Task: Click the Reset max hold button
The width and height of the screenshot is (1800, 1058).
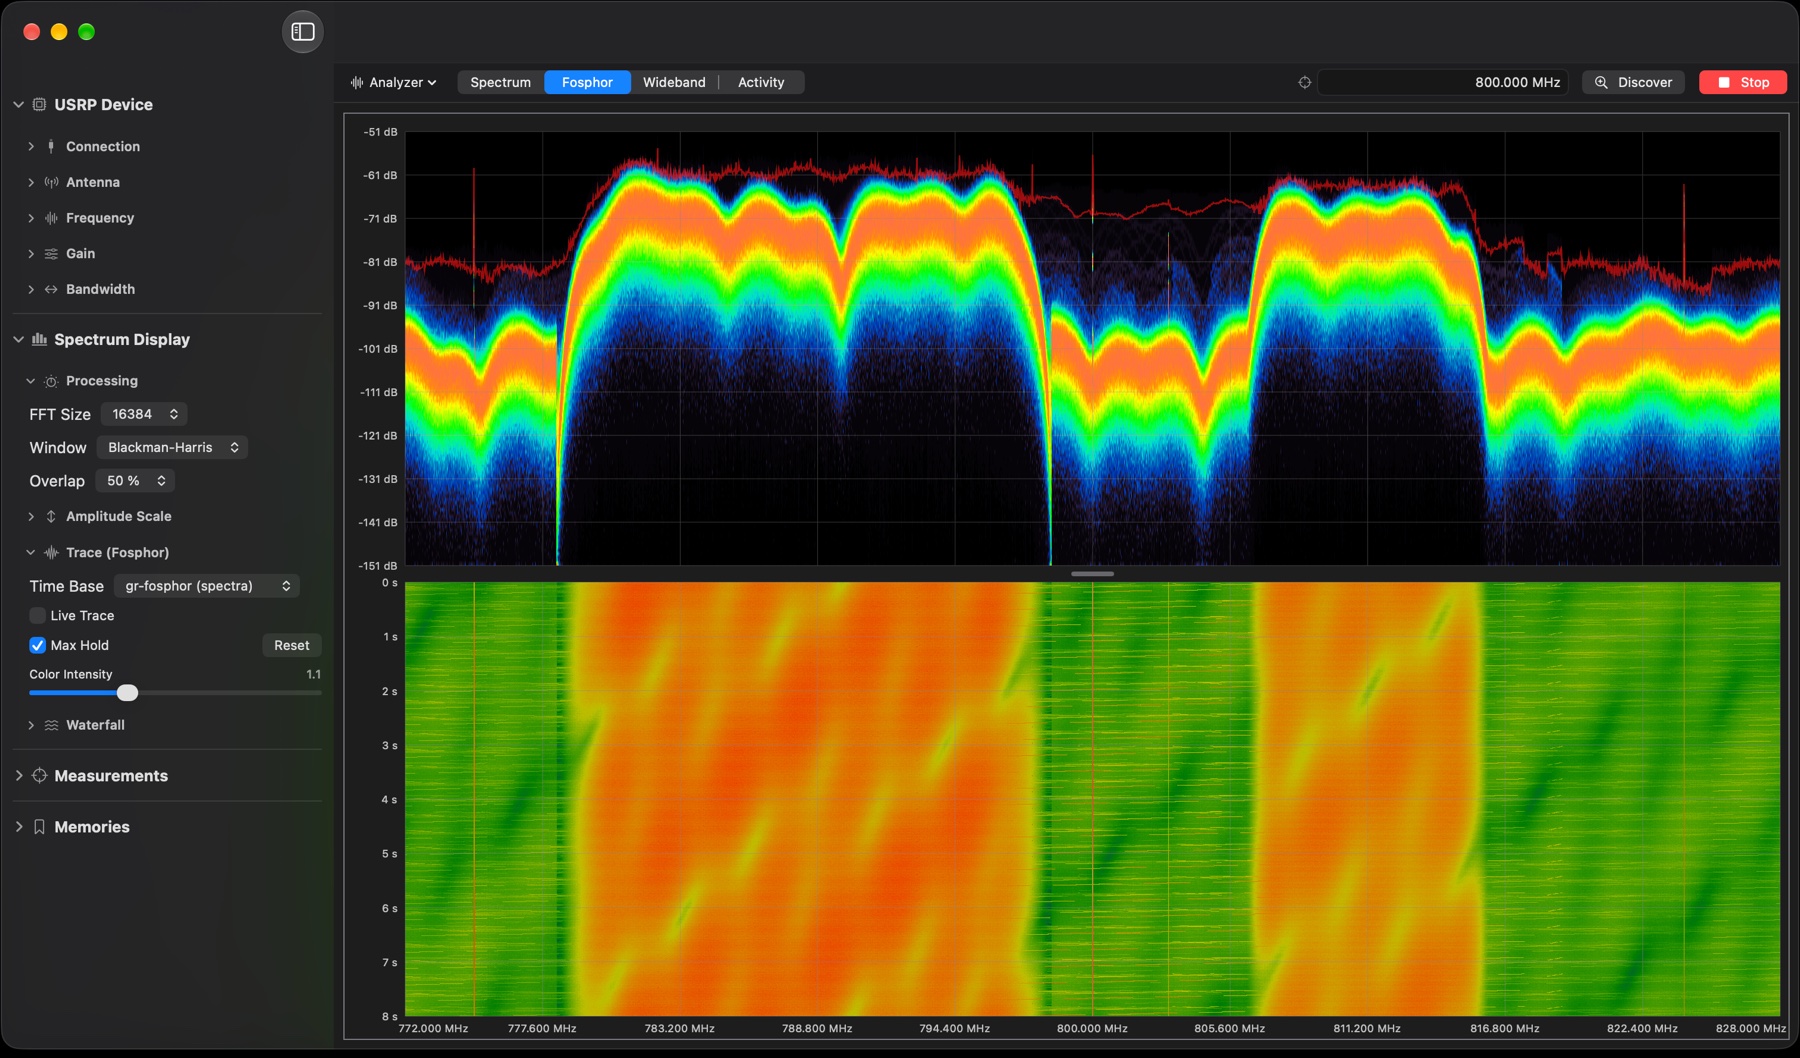Action: (x=292, y=645)
